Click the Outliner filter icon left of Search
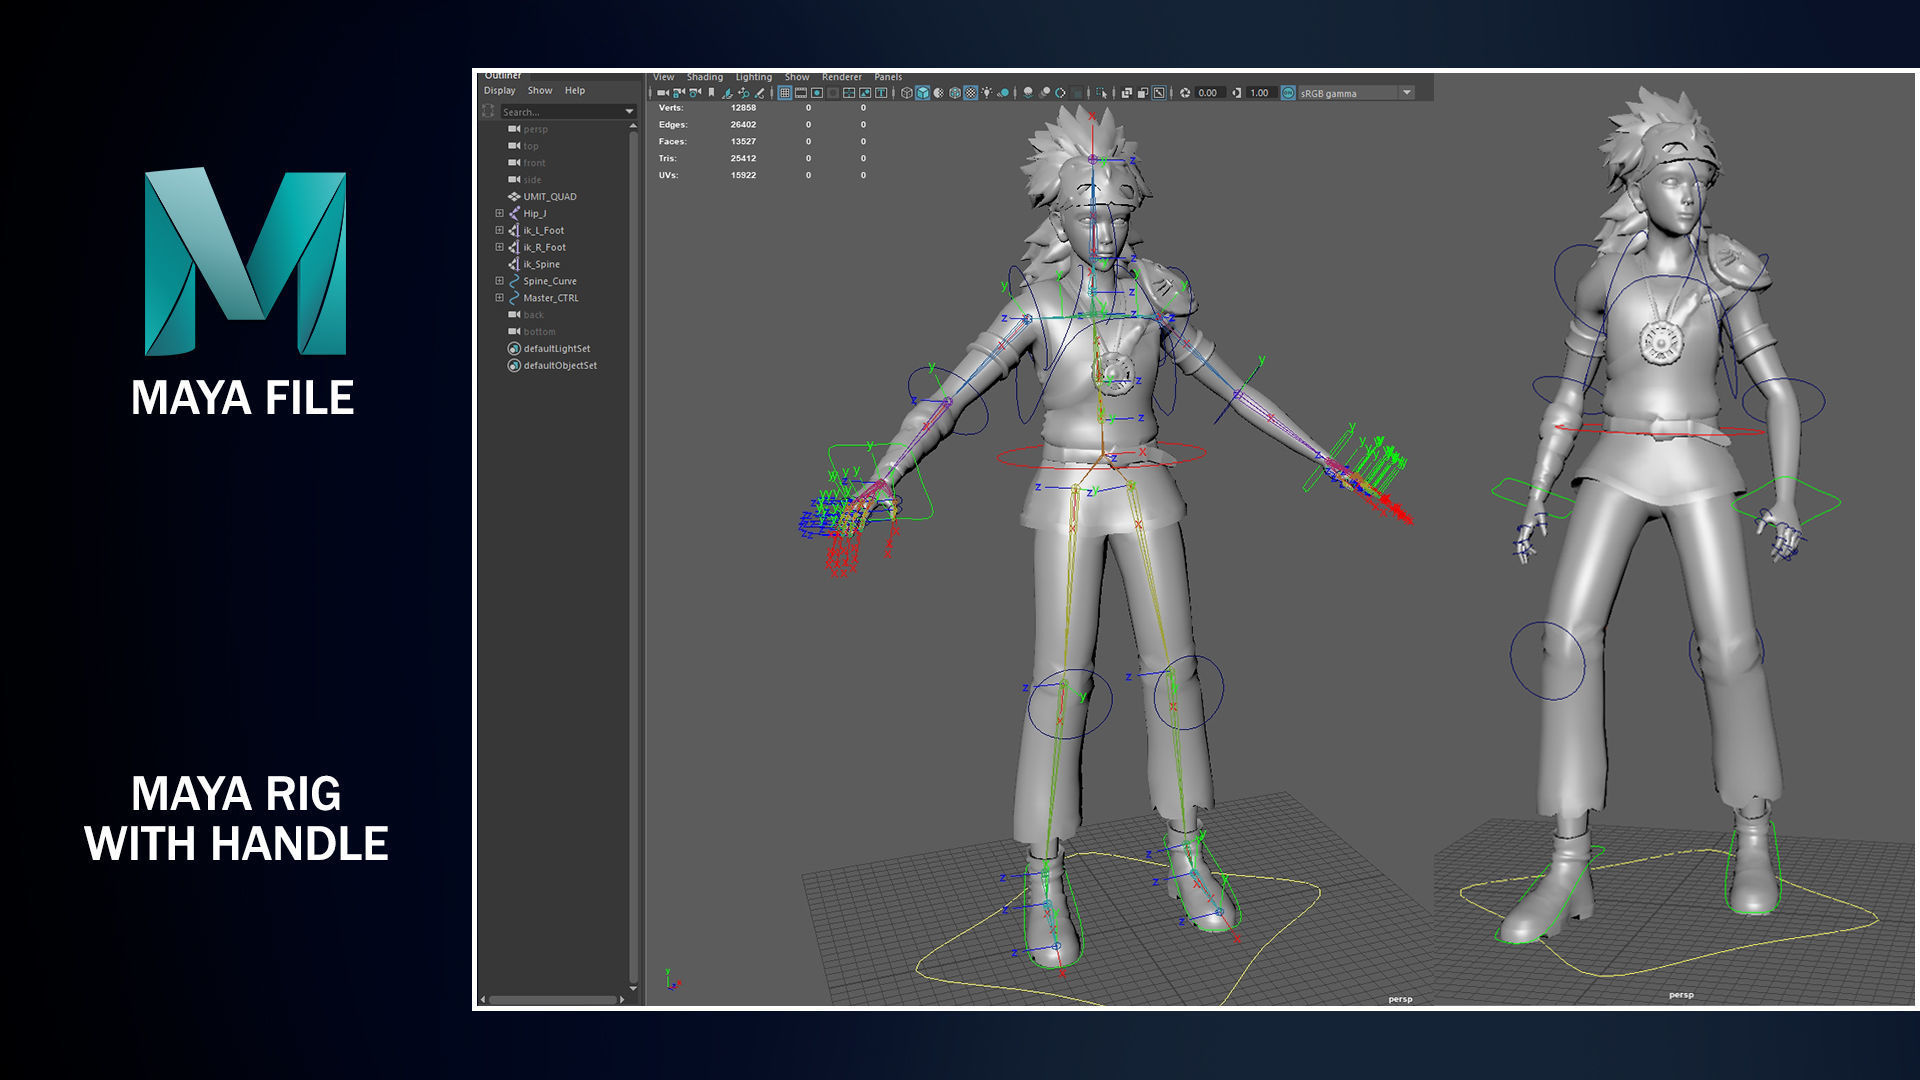 (488, 111)
